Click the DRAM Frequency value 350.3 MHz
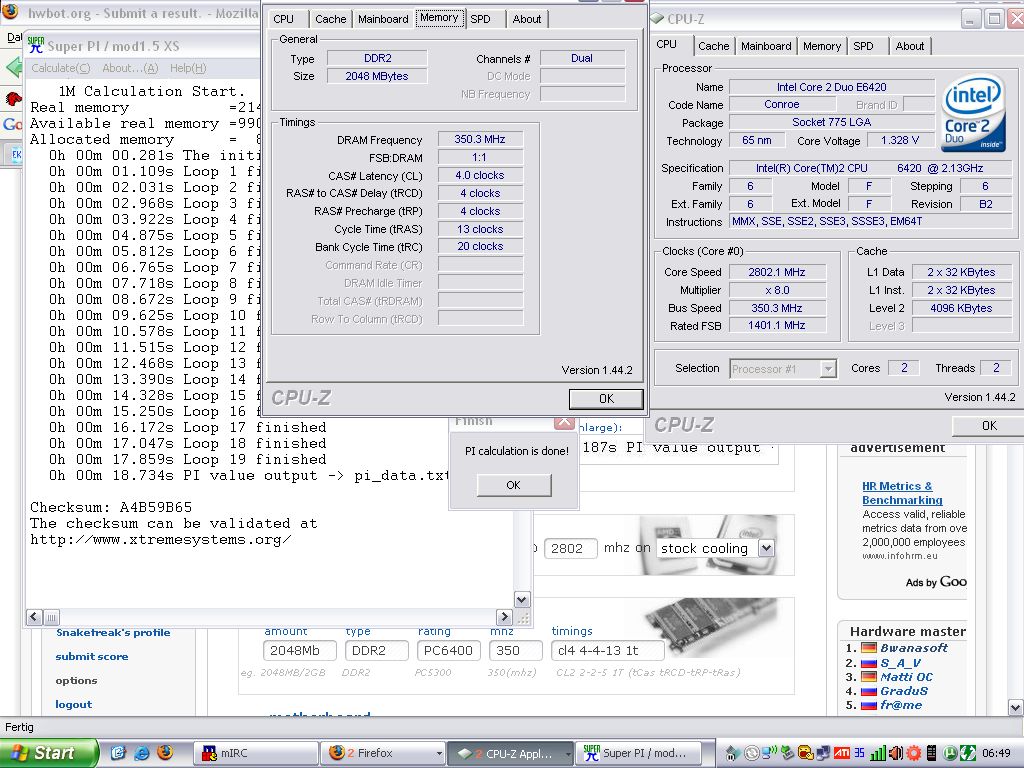Image resolution: width=1024 pixels, height=768 pixels. [480, 139]
